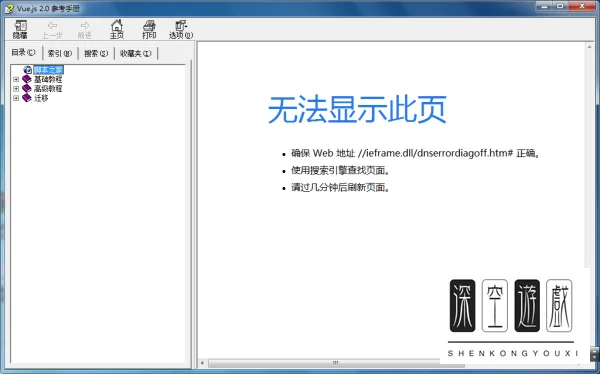Go to 主页 (Home) via toolbar icon

pyautogui.click(x=117, y=29)
